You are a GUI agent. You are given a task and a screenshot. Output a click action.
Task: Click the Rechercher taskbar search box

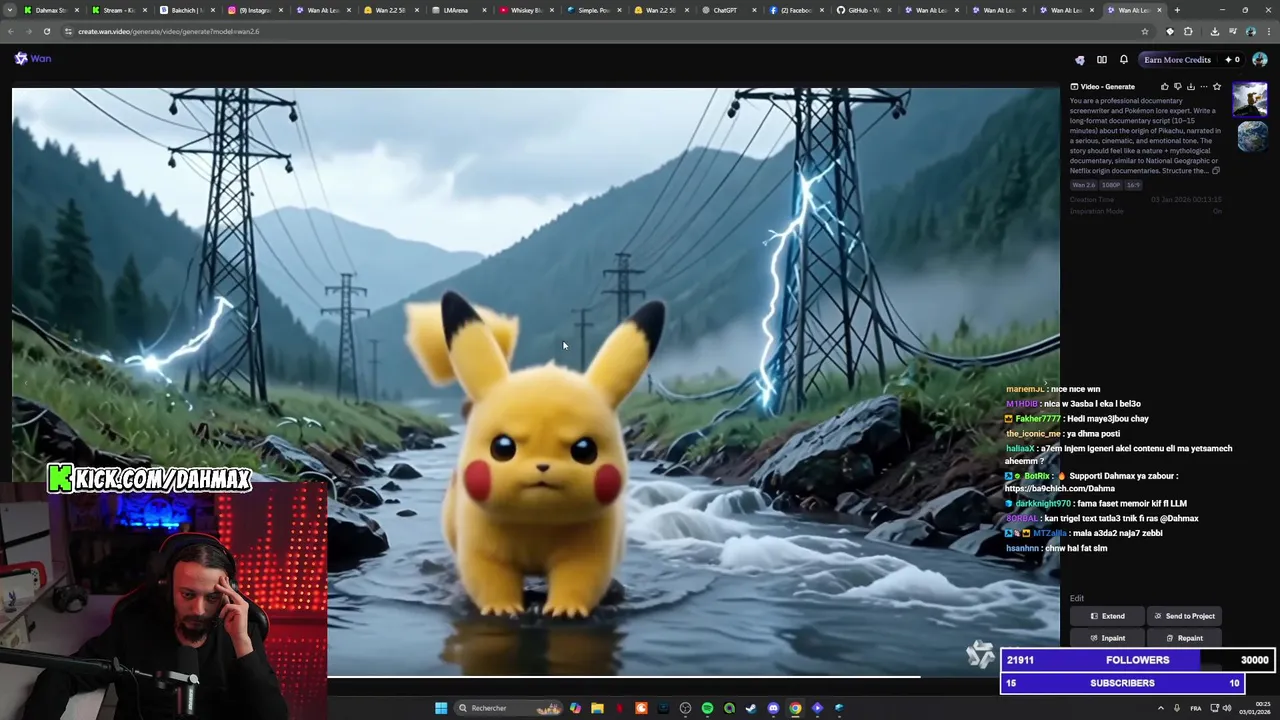510,708
